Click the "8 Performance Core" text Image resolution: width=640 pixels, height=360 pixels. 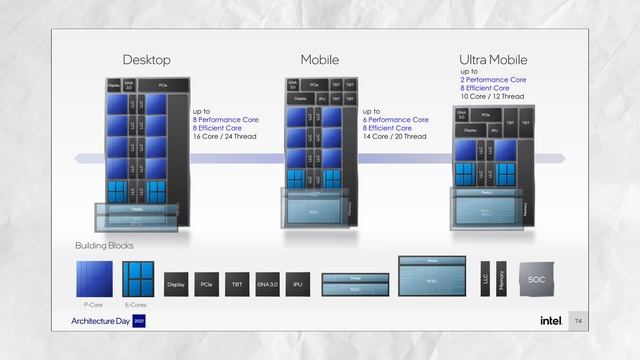click(x=226, y=120)
